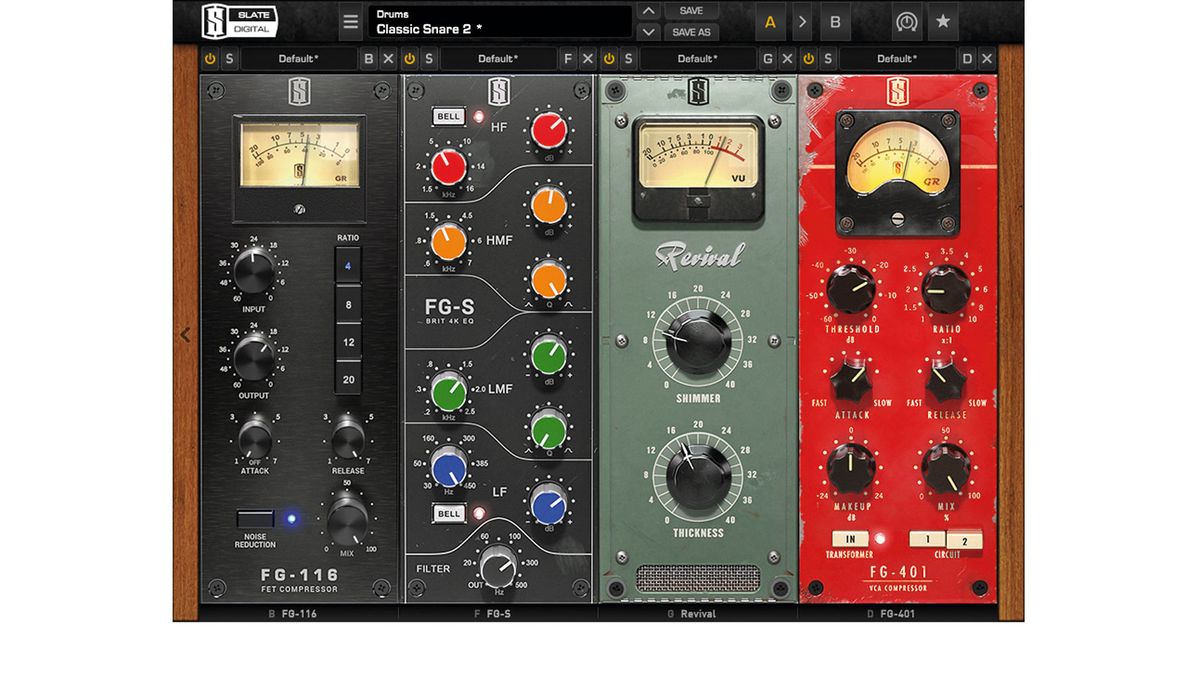Solo the Revival module with its S icon

pos(626,58)
